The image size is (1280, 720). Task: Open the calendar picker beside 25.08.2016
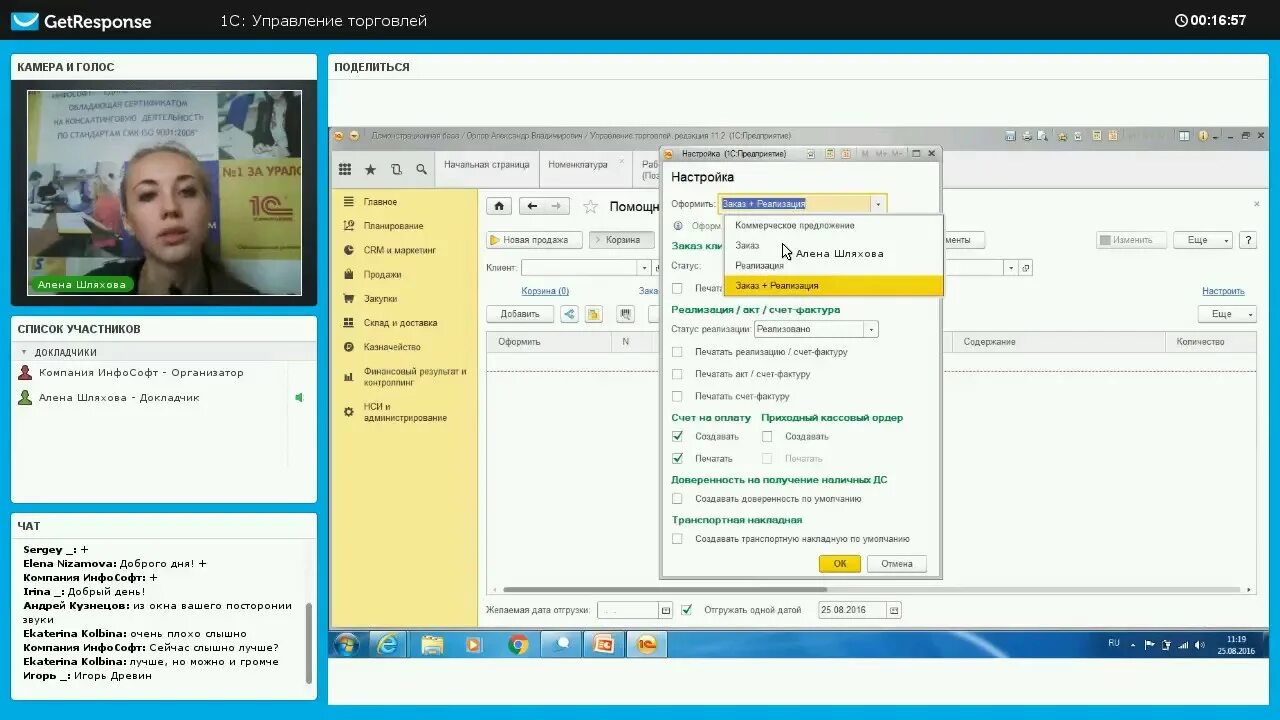tap(894, 610)
